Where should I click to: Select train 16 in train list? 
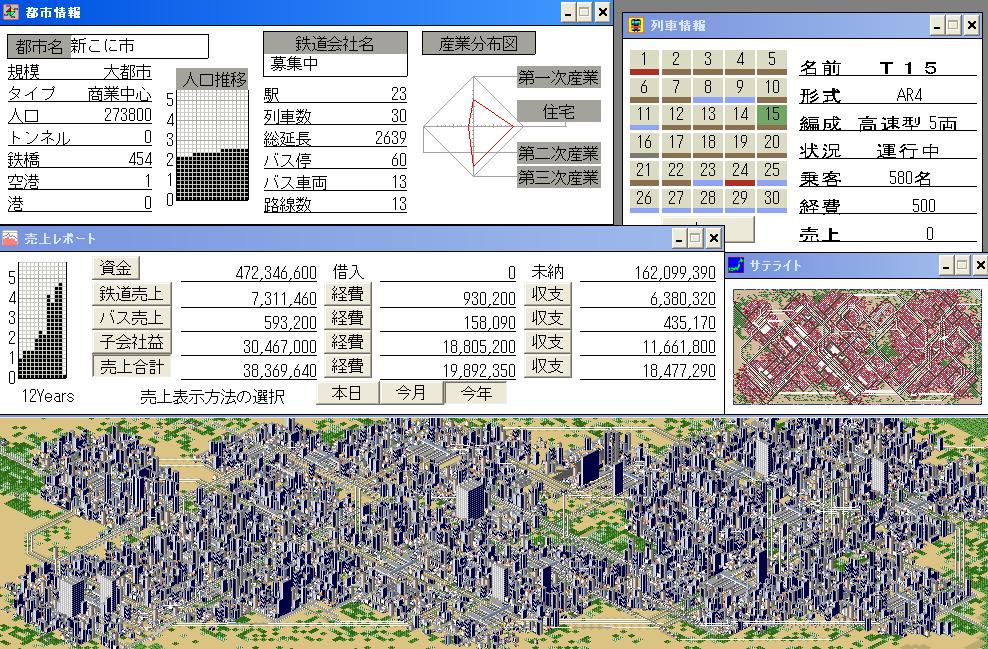pos(644,146)
